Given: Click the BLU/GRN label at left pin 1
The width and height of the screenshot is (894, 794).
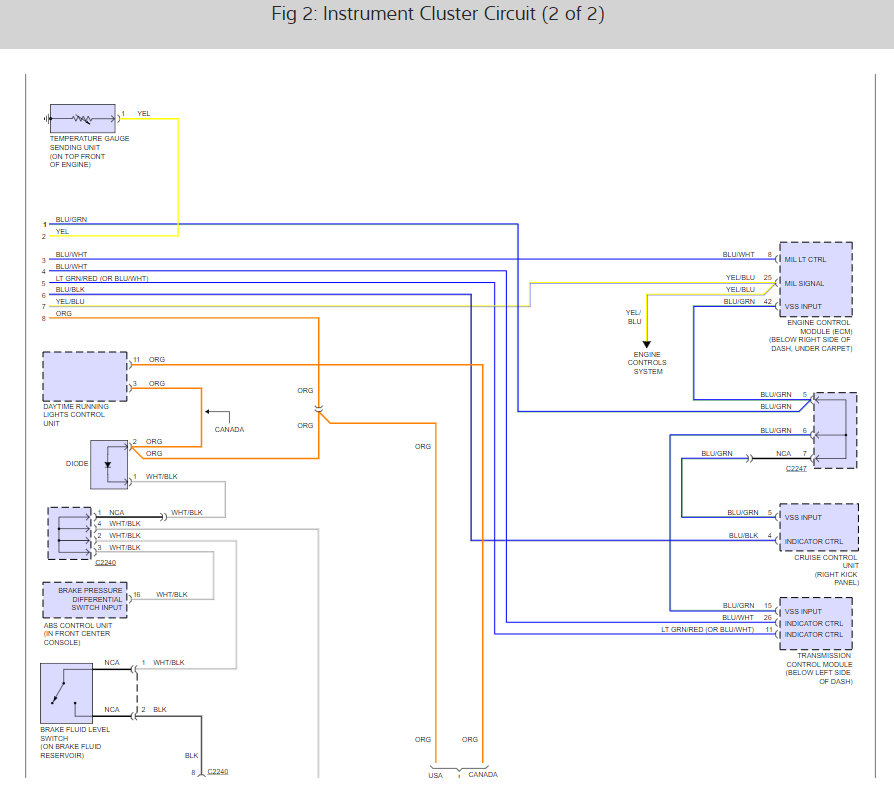Looking at the screenshot, I should pyautogui.click(x=71, y=219).
